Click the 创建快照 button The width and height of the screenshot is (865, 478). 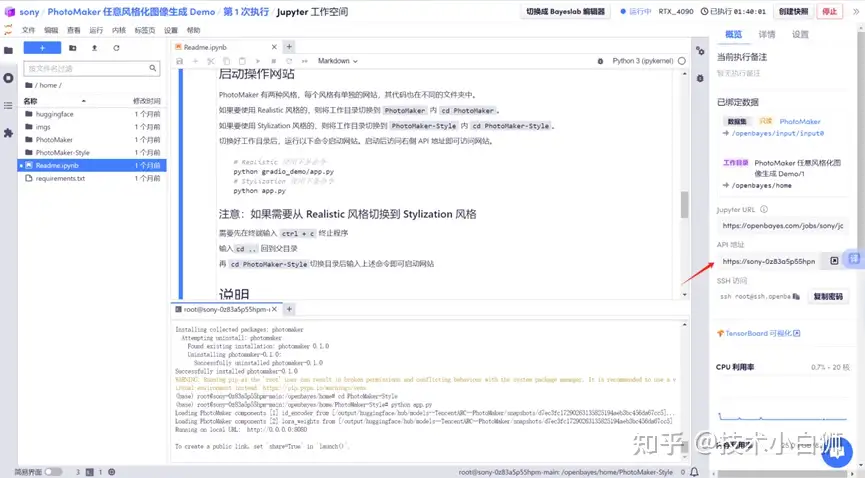point(793,12)
